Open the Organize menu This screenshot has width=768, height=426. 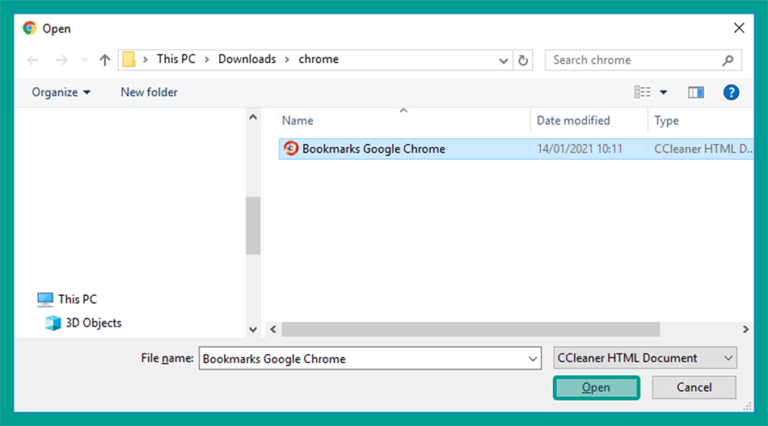pyautogui.click(x=61, y=92)
